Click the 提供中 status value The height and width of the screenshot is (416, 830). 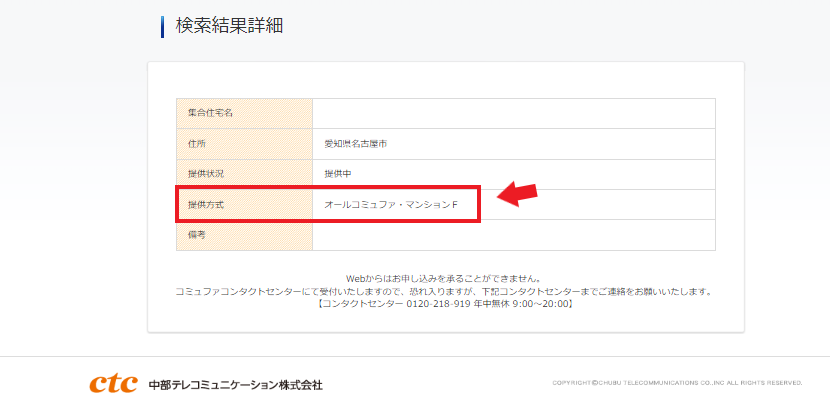(x=338, y=174)
